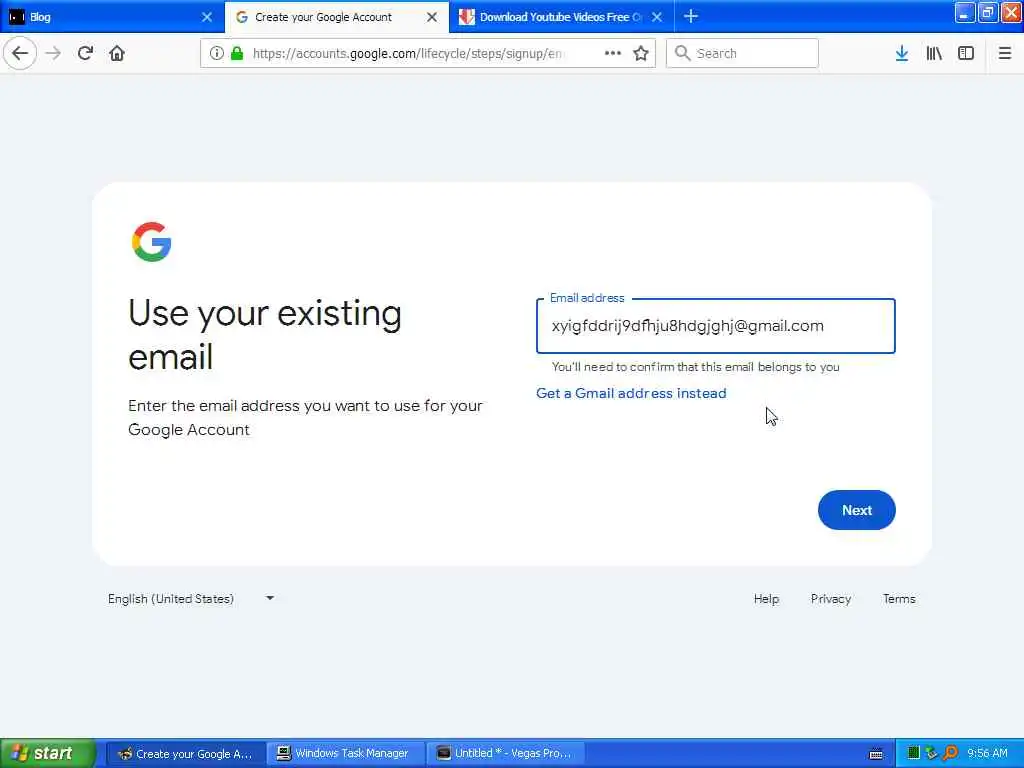
Task: Select Untitled Vegas Pro taskbar item
Action: point(505,753)
